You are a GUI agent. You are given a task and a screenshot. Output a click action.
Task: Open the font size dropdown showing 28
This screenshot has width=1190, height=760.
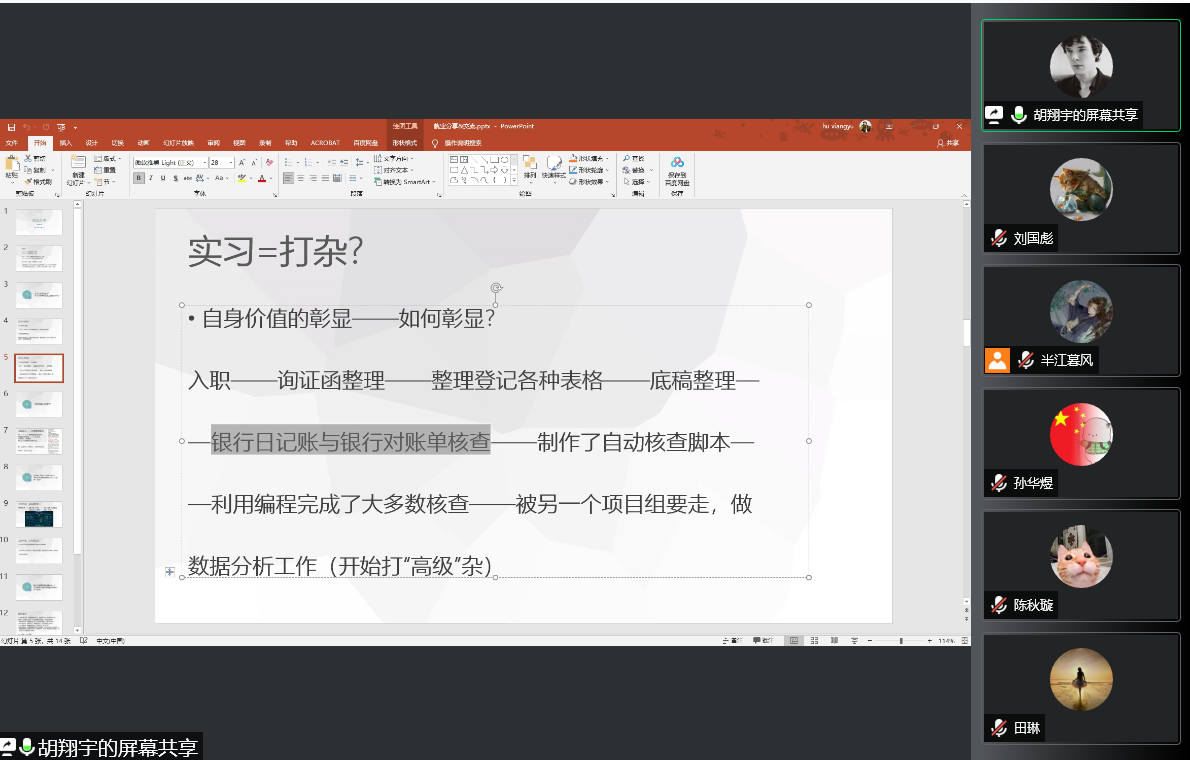pos(231,162)
